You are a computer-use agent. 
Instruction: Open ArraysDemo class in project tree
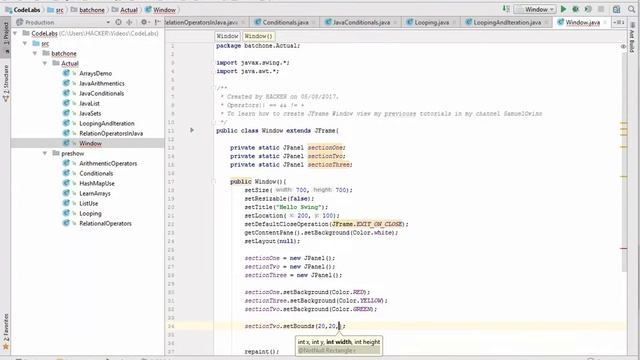click(96, 73)
